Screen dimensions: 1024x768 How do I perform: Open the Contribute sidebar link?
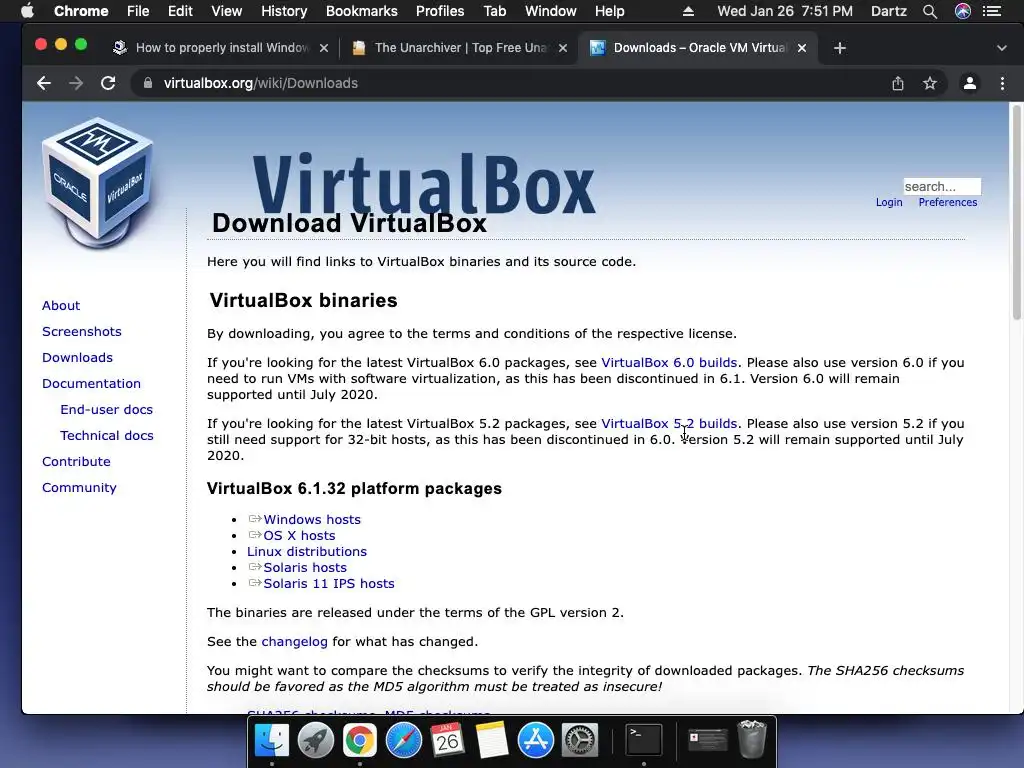(x=76, y=462)
